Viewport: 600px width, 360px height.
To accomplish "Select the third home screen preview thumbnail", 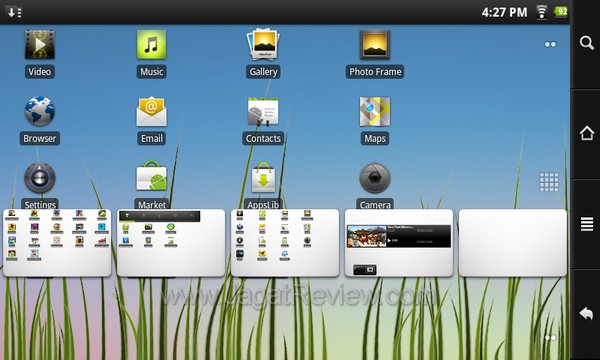I will coord(285,243).
